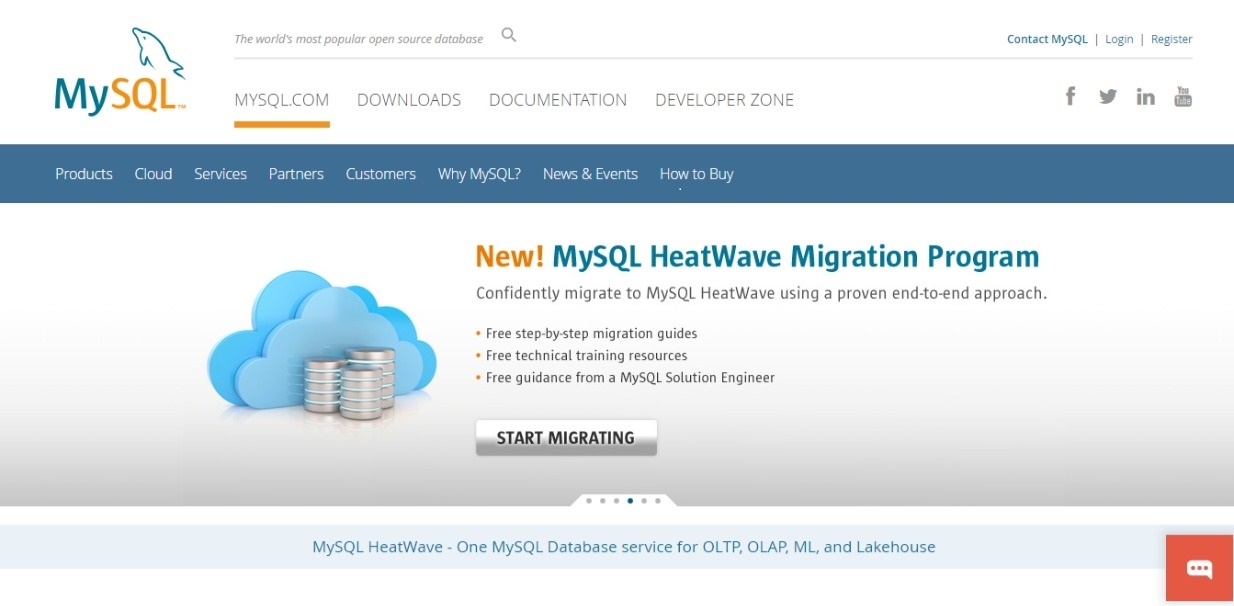
Task: Go to the Developer Zone tab
Action: pyautogui.click(x=724, y=100)
